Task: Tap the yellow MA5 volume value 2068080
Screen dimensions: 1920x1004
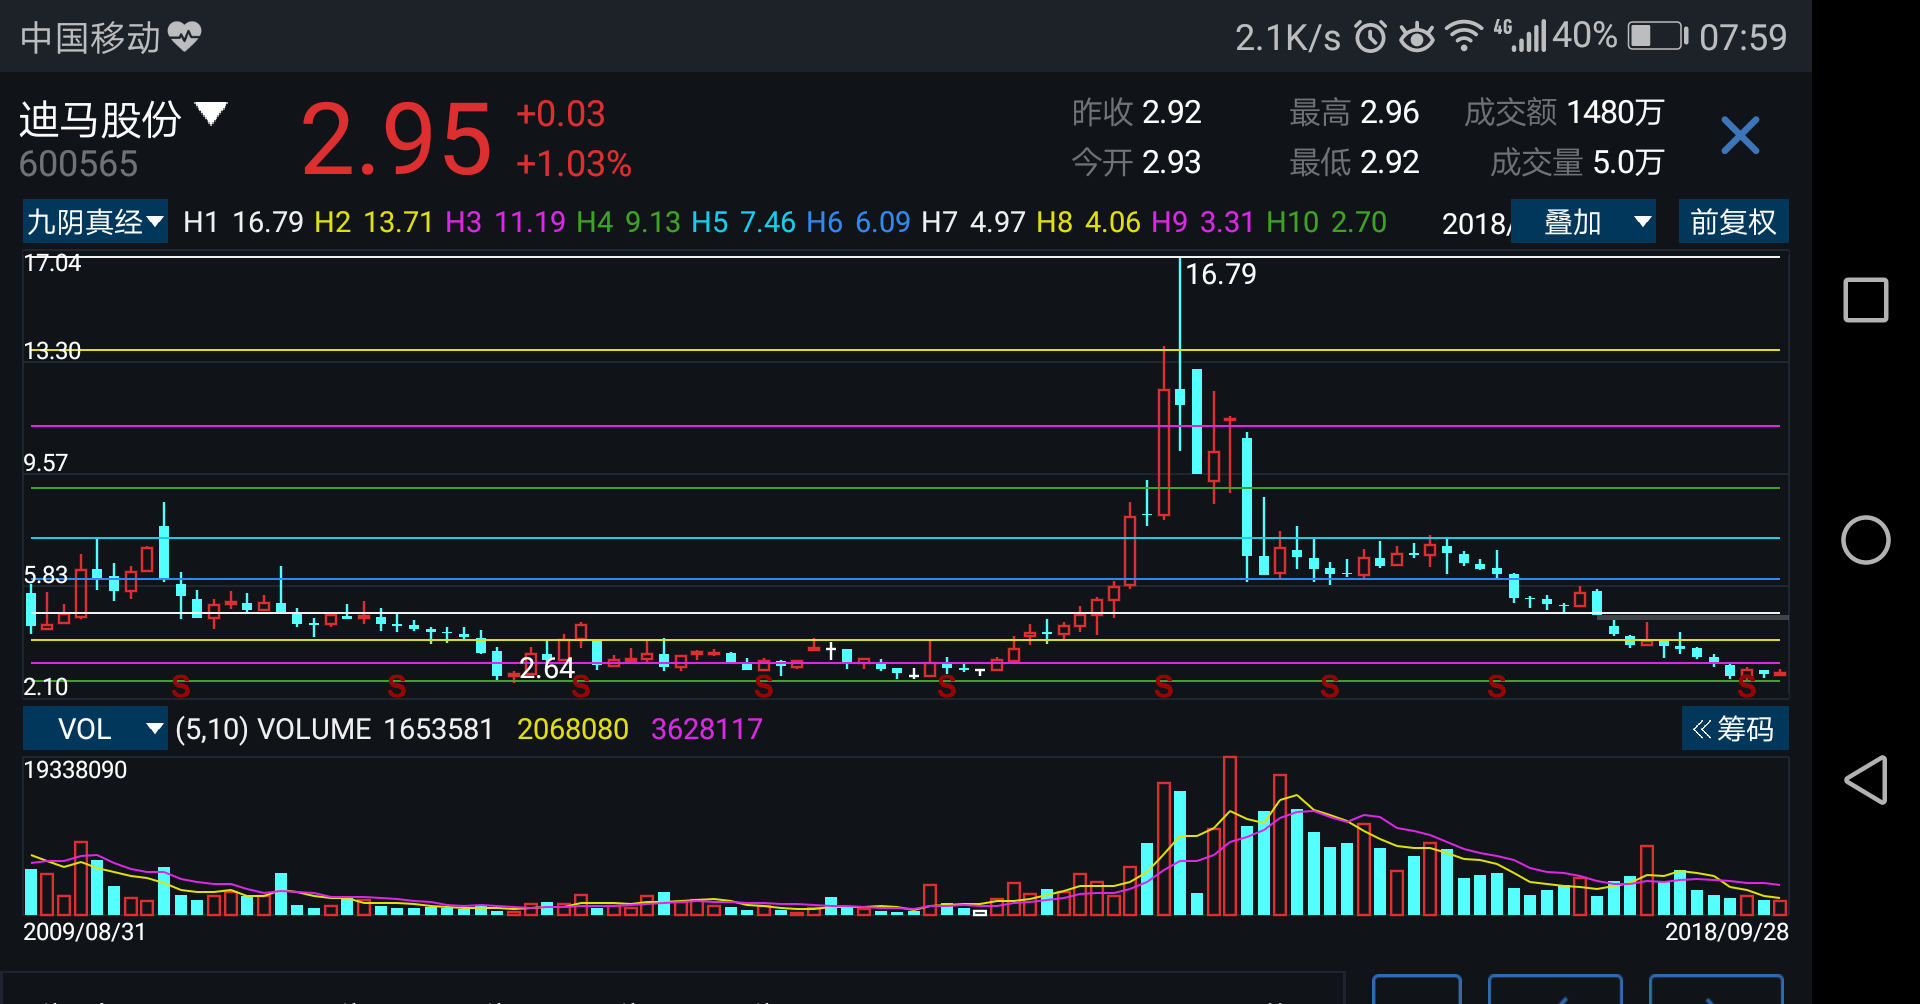Action: [x=573, y=729]
